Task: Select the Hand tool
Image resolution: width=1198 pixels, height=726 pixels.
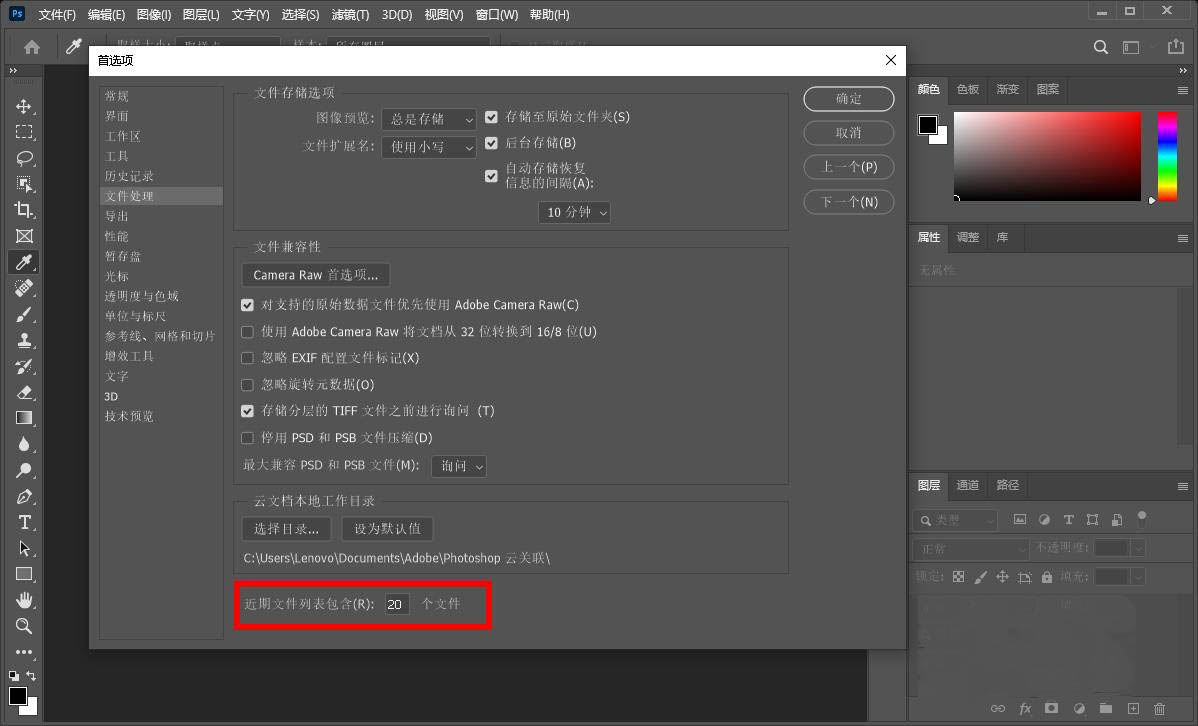Action: [x=24, y=601]
